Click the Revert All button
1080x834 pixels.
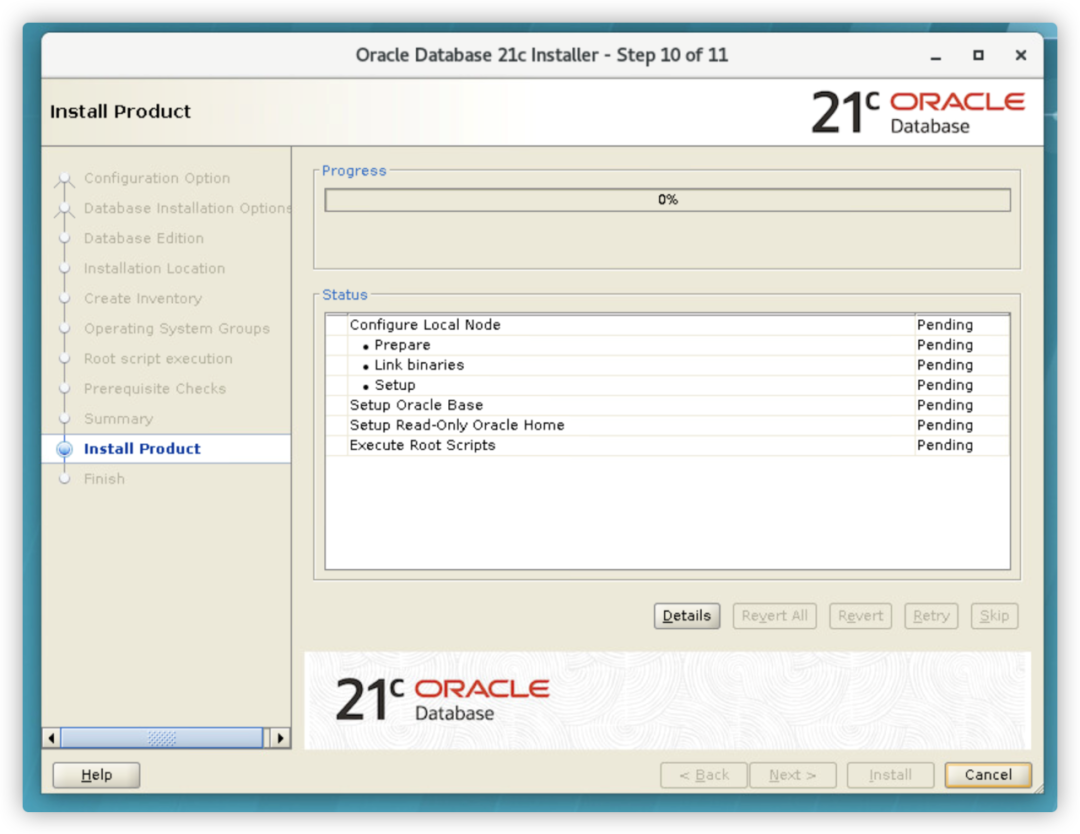point(774,616)
